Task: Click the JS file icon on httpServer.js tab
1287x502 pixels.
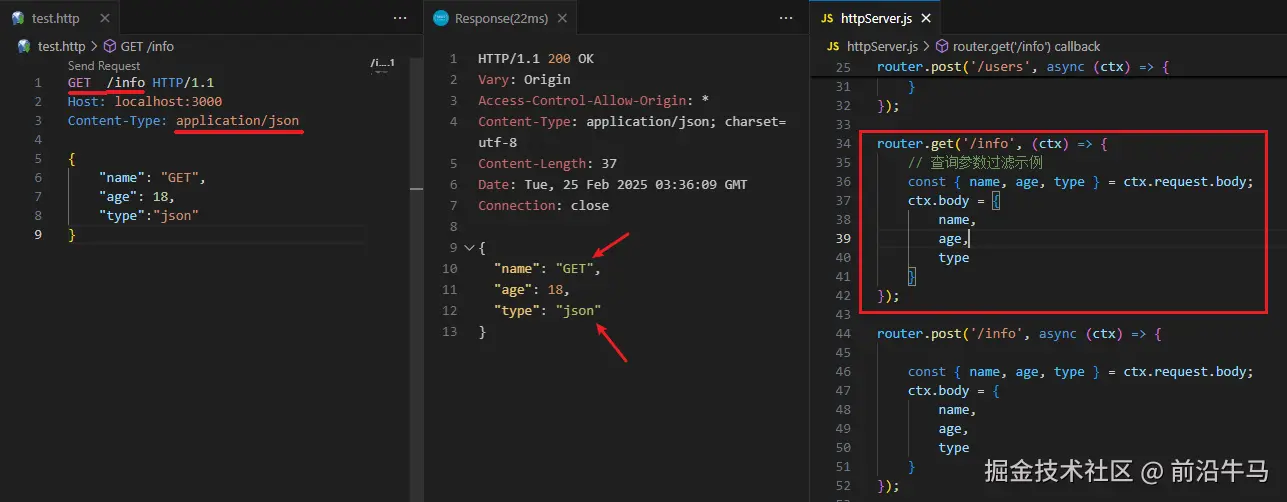Action: [828, 18]
